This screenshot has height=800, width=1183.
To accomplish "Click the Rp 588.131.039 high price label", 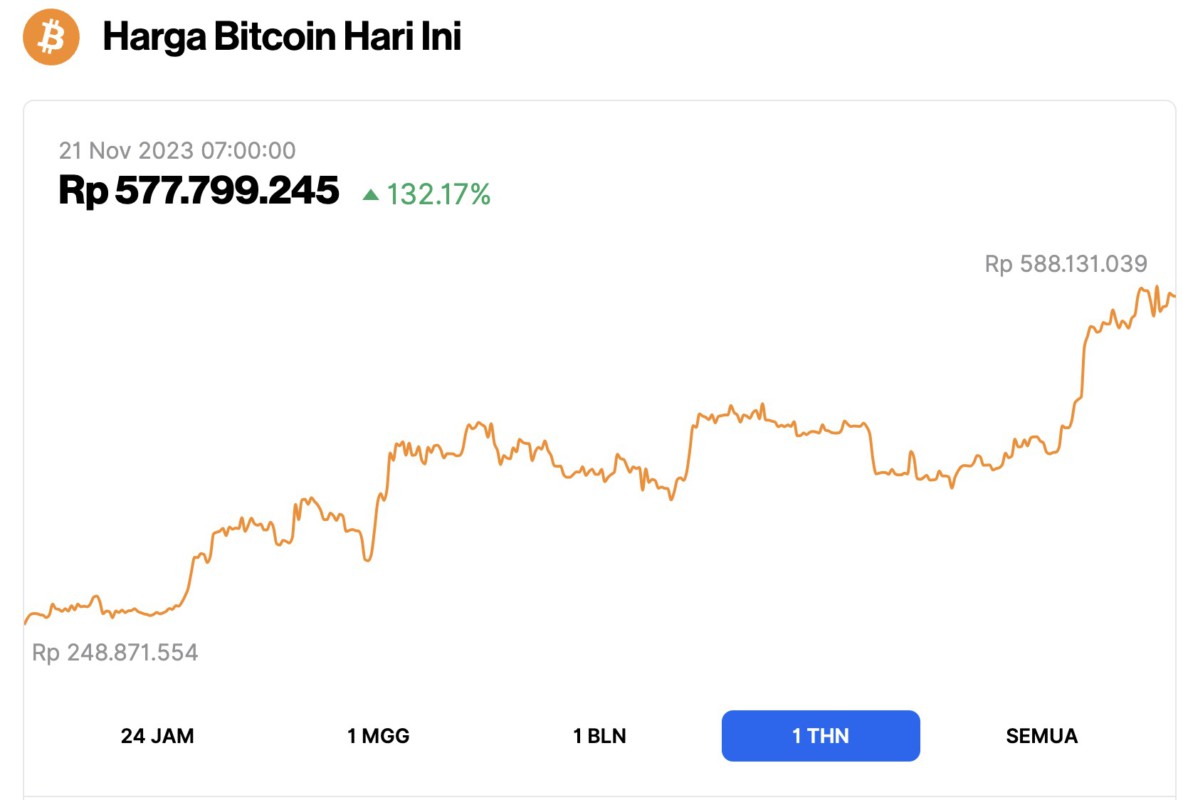I will [1066, 264].
